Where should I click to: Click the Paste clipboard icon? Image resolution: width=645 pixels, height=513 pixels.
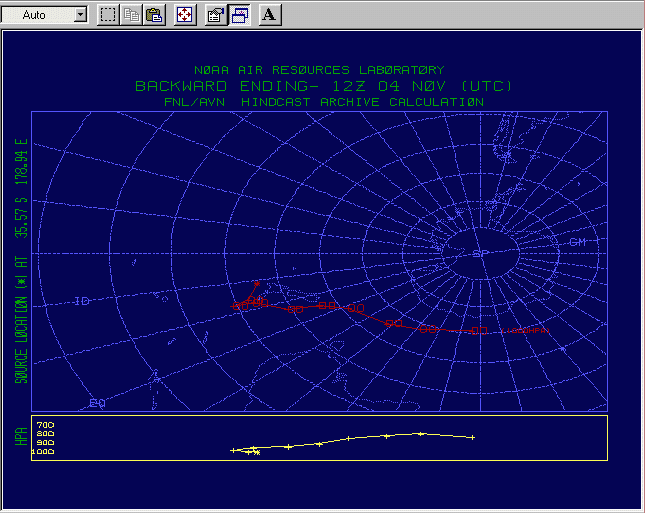point(154,15)
